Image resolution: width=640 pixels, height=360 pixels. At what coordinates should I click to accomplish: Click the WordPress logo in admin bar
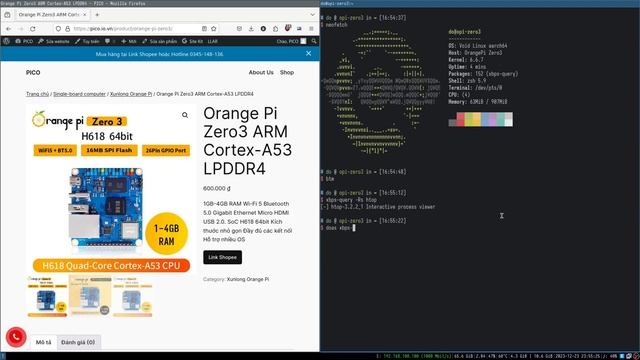6,41
